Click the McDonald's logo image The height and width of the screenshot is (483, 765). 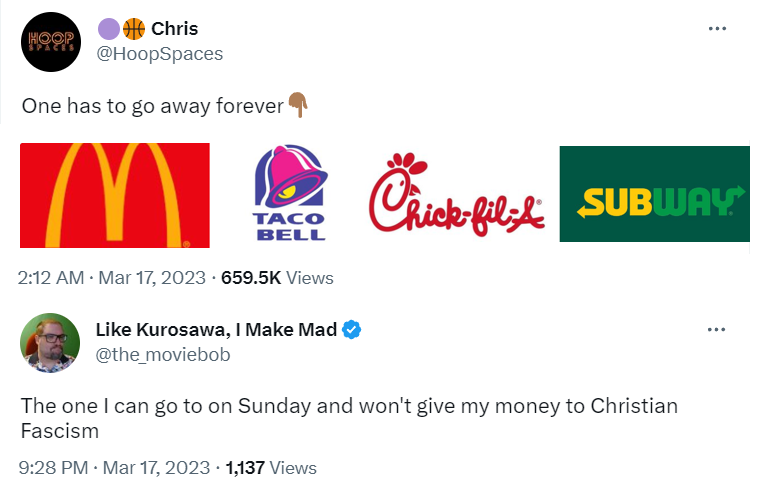[115, 195]
